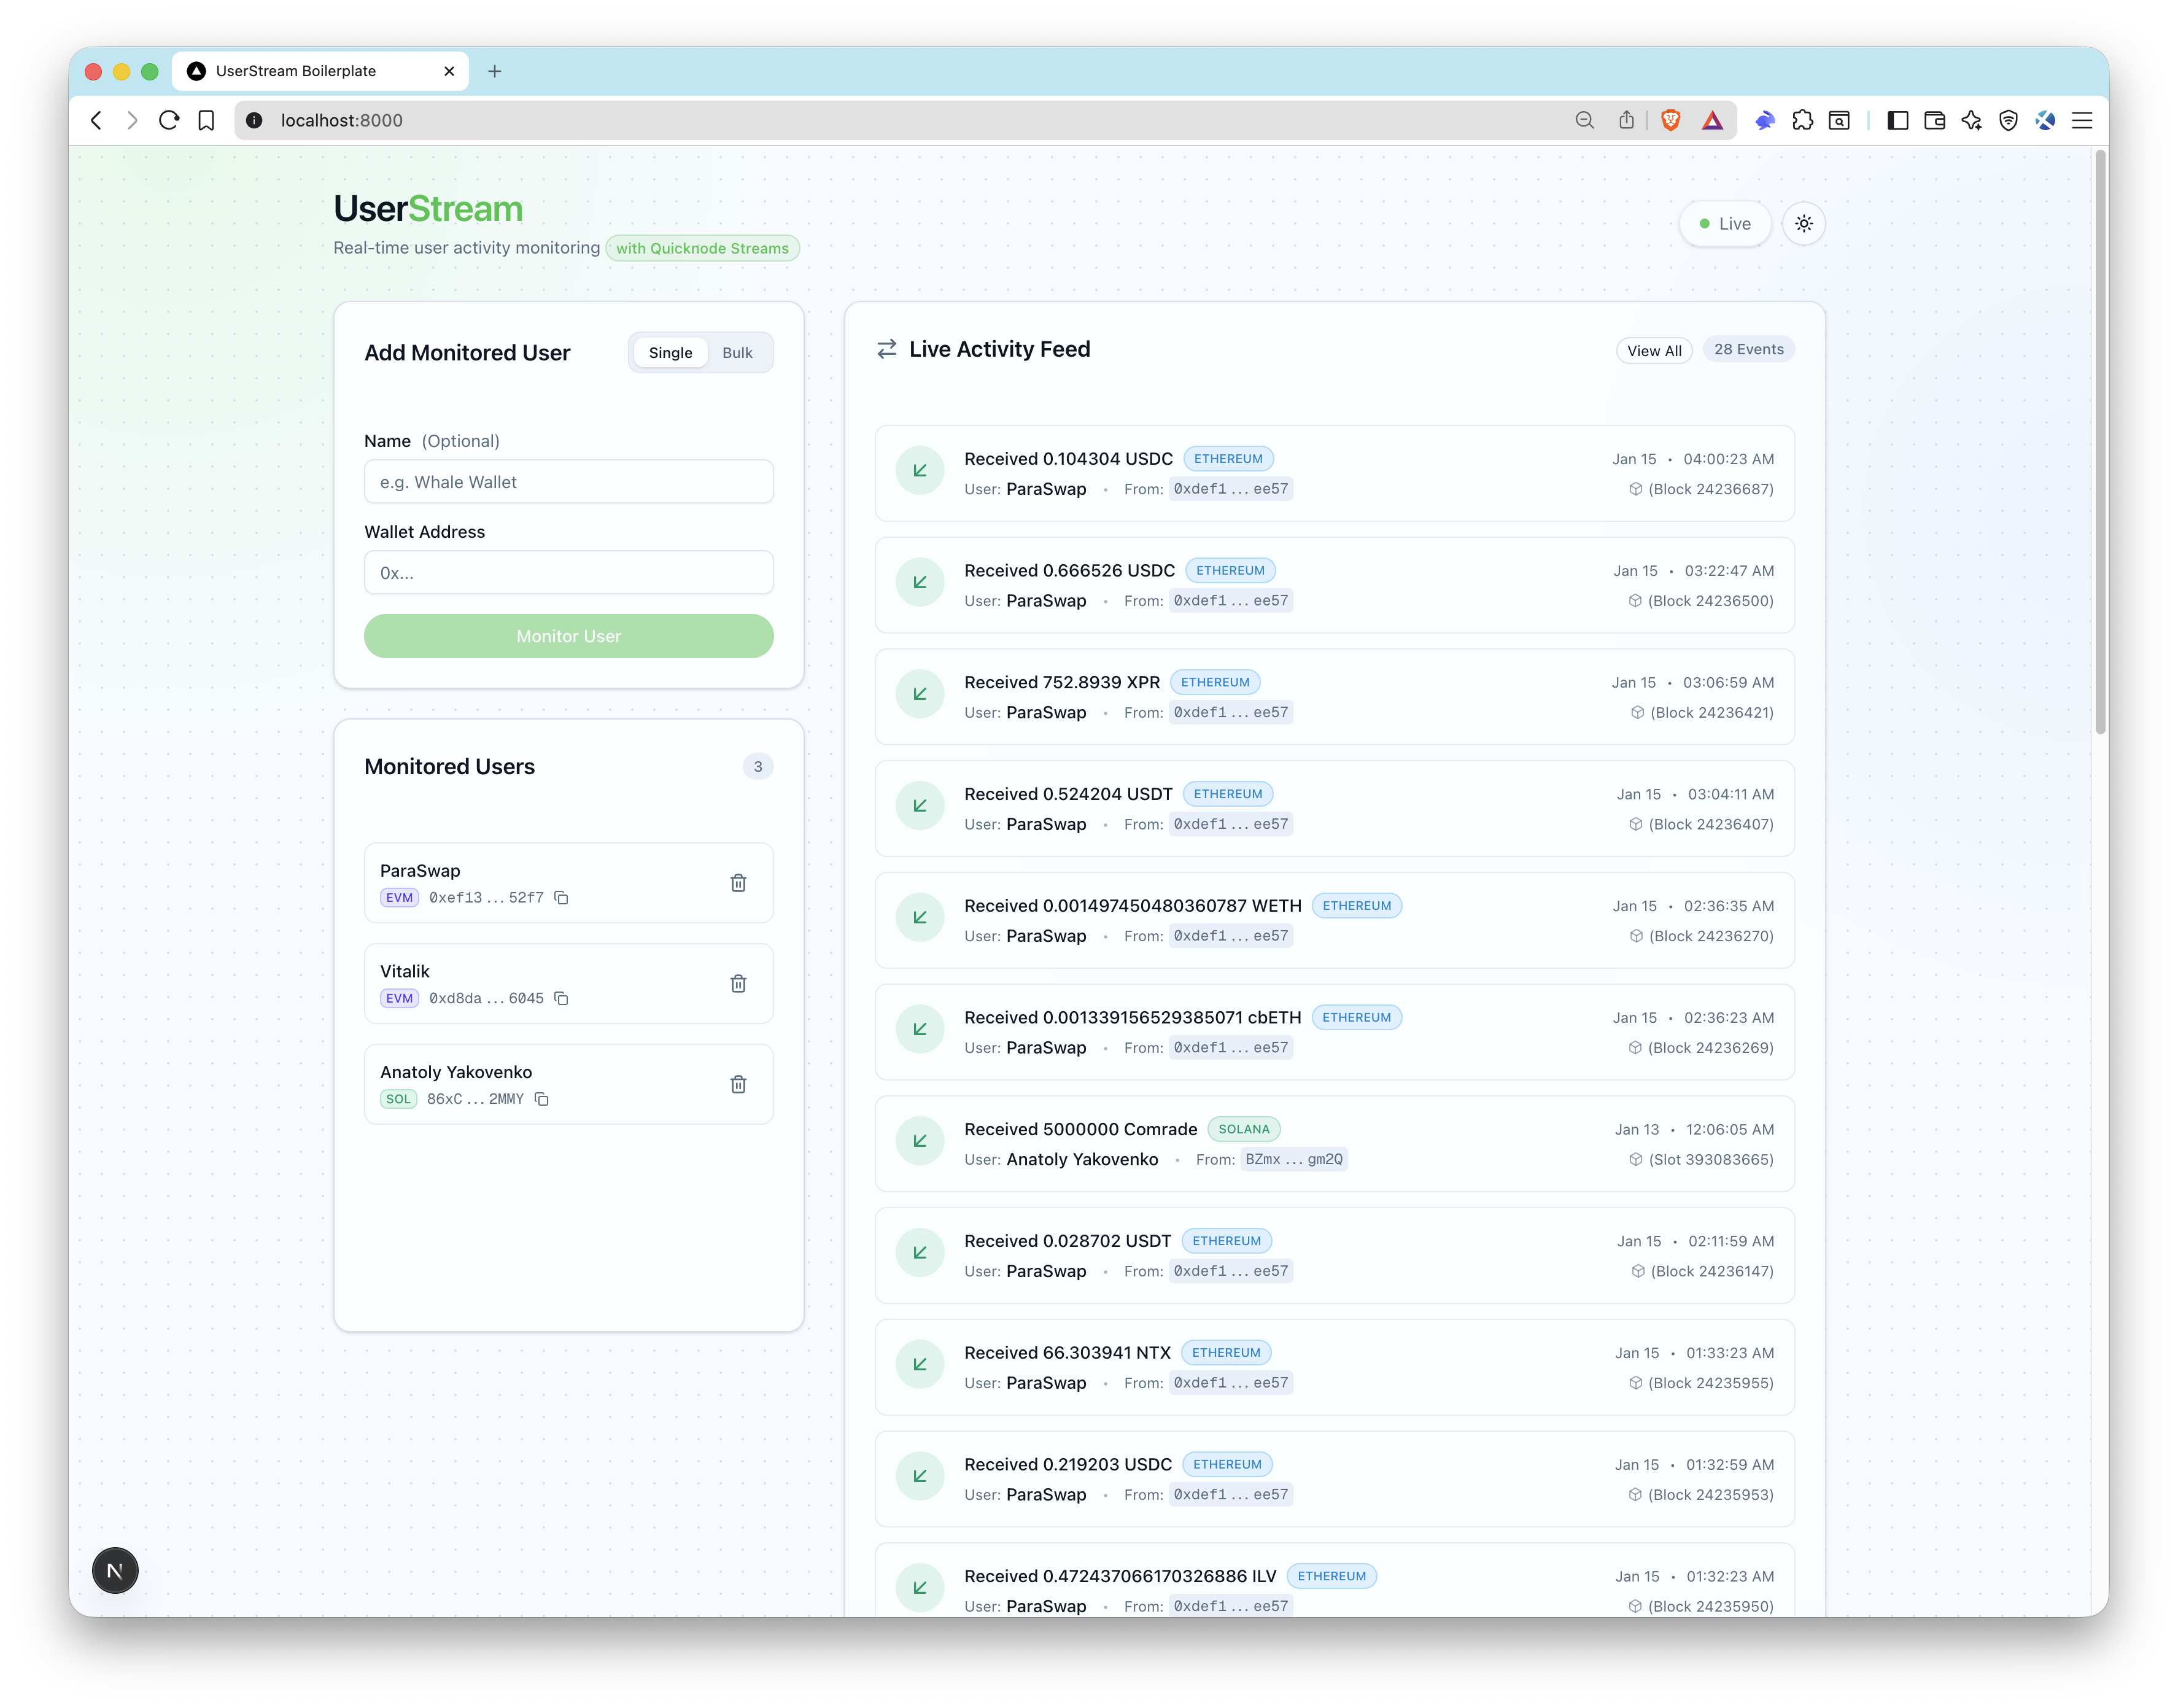The width and height of the screenshot is (2178, 1708).
Task: Click the swap arrows beside Live Activity Feed
Action: (x=886, y=349)
